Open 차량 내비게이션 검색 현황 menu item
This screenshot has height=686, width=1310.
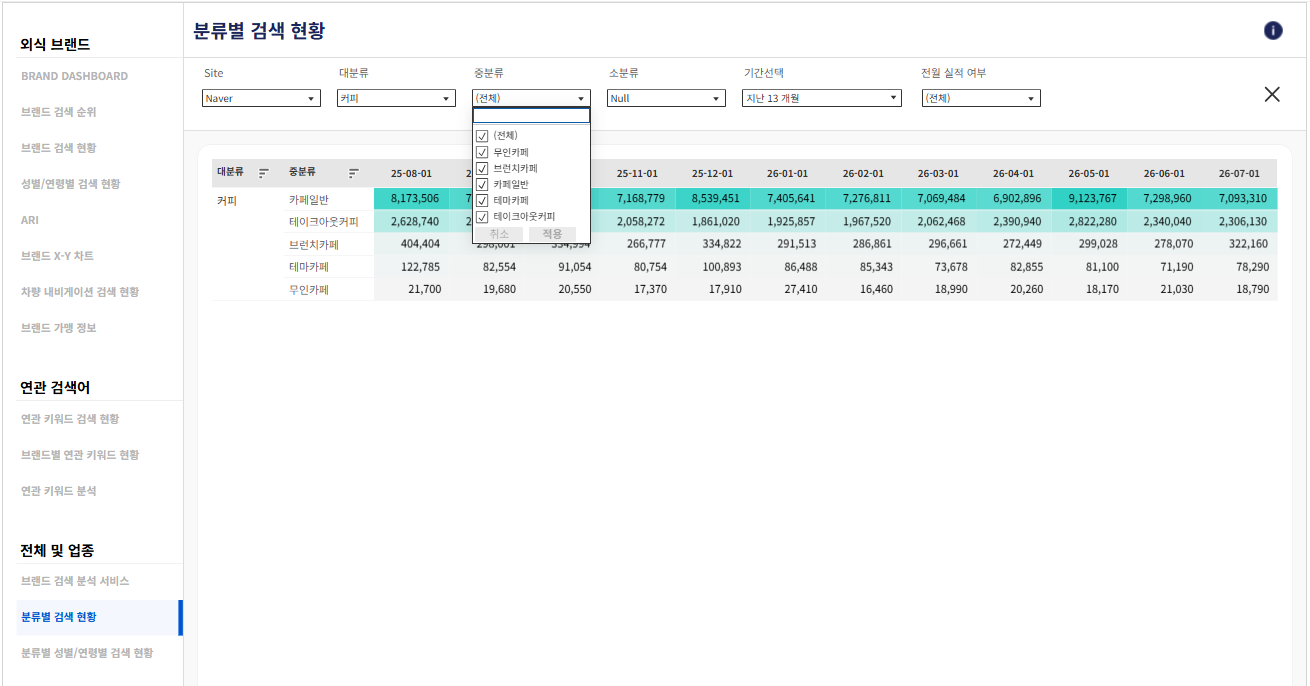tap(80, 292)
